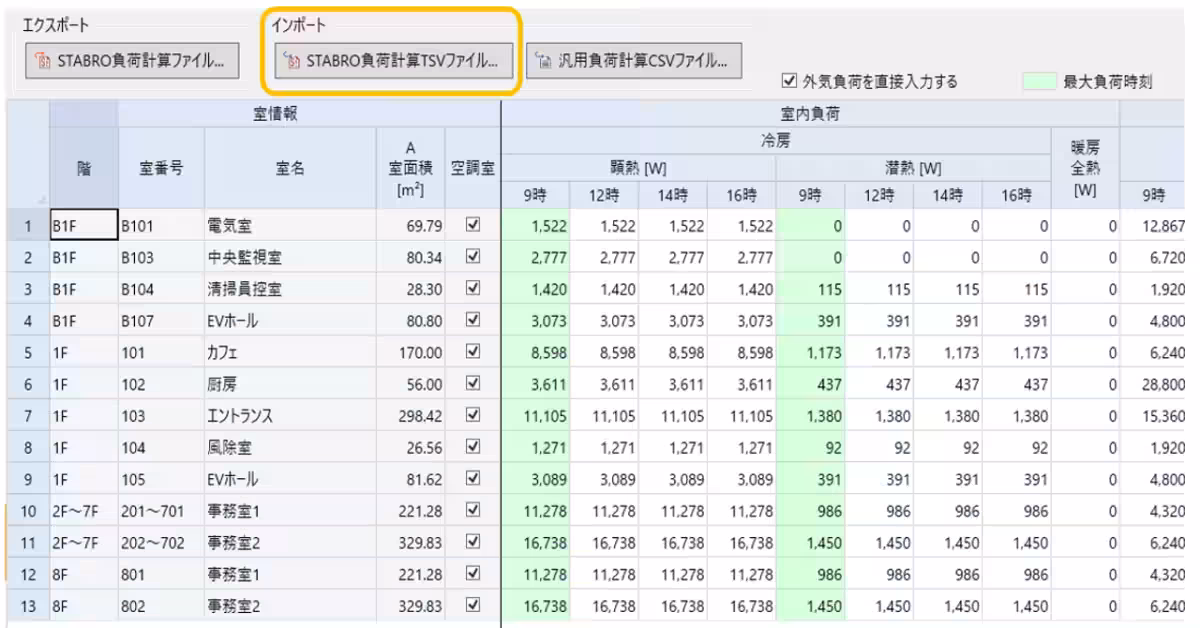
Task: Click the 室面積 cell showing 298.42
Action: tap(411, 416)
